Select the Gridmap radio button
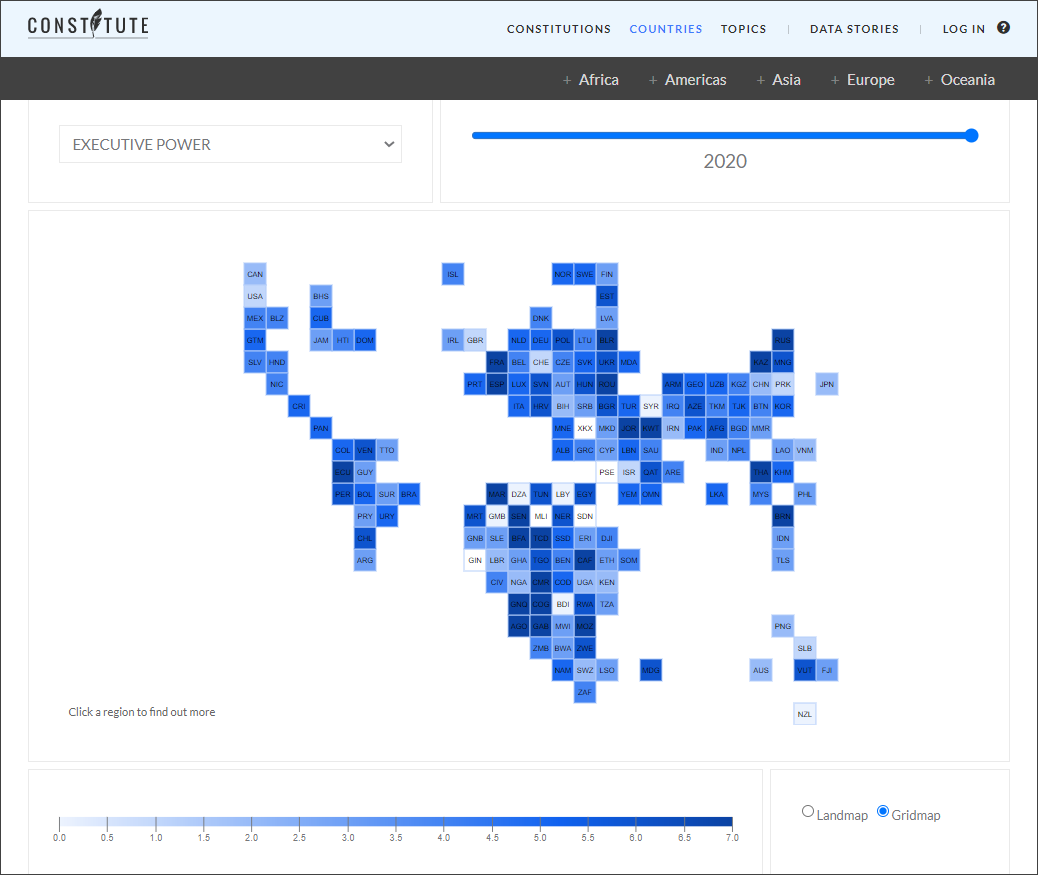 (883, 812)
